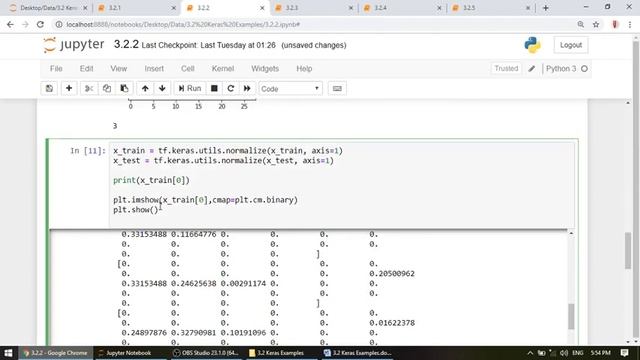640x360 pixels.
Task: Run the selected cell
Action: [x=190, y=89]
